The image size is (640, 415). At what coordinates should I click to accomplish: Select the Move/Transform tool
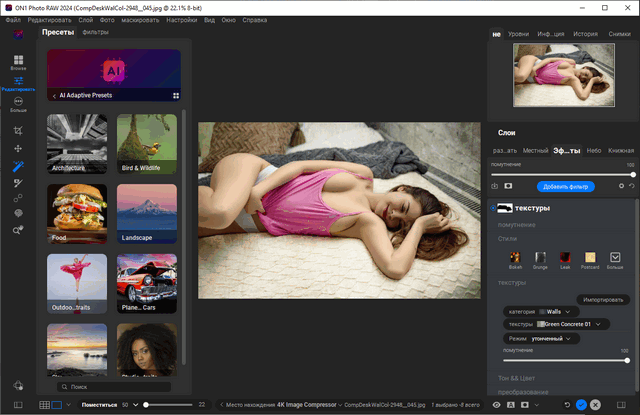[18, 148]
